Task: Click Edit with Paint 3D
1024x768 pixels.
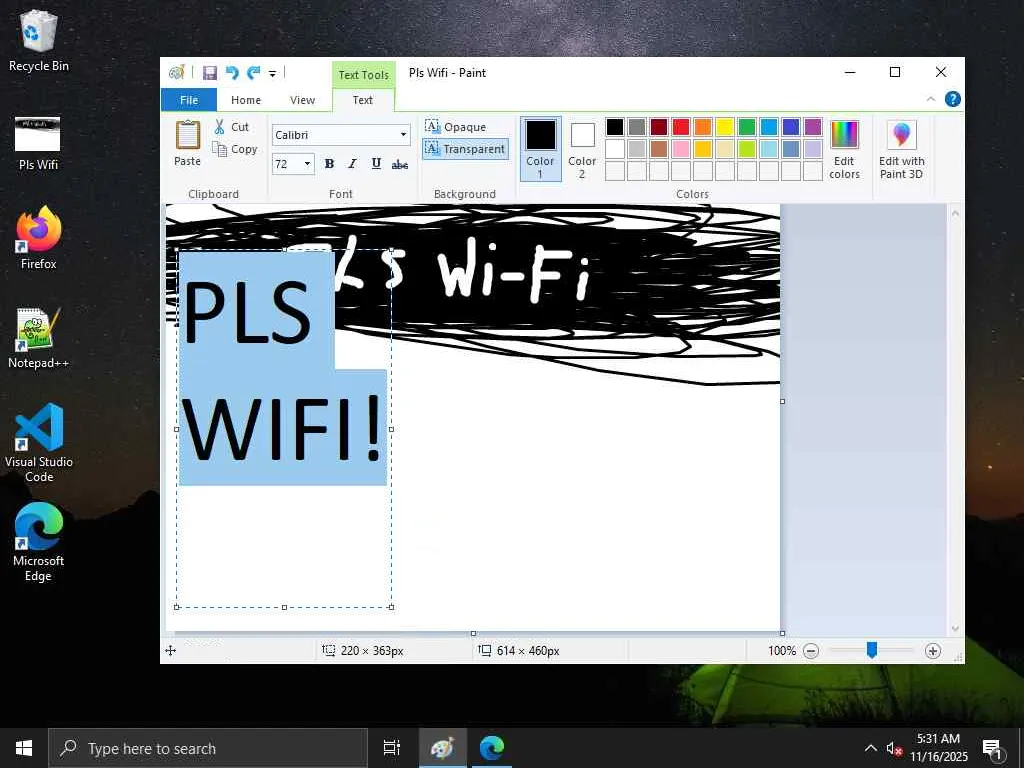Action: [901, 149]
